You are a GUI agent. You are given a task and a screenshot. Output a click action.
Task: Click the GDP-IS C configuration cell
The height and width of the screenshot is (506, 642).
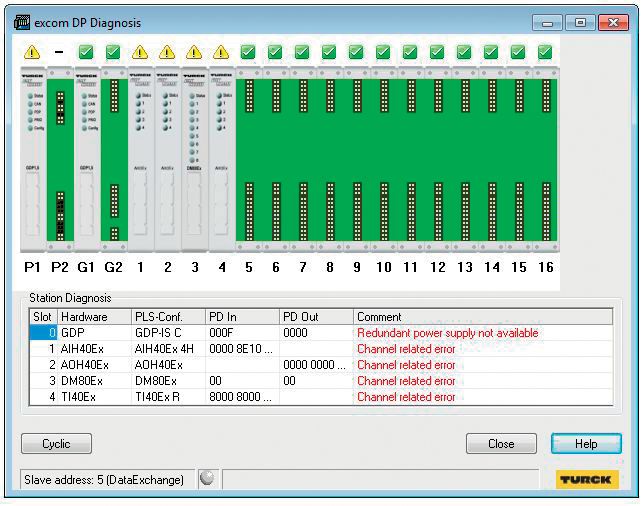(x=168, y=333)
